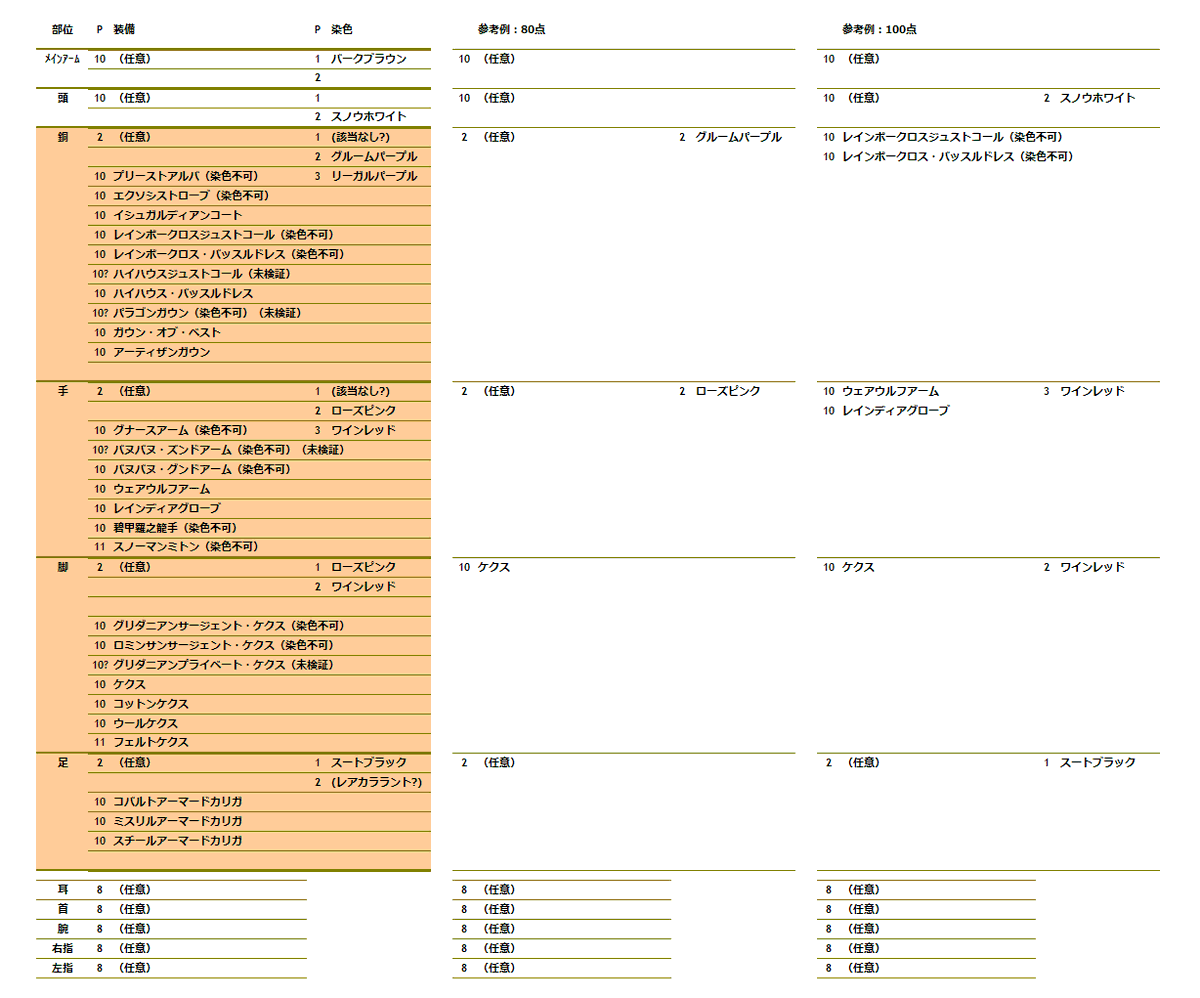Click the 染色 column header
1200x998 pixels.
click(x=342, y=30)
